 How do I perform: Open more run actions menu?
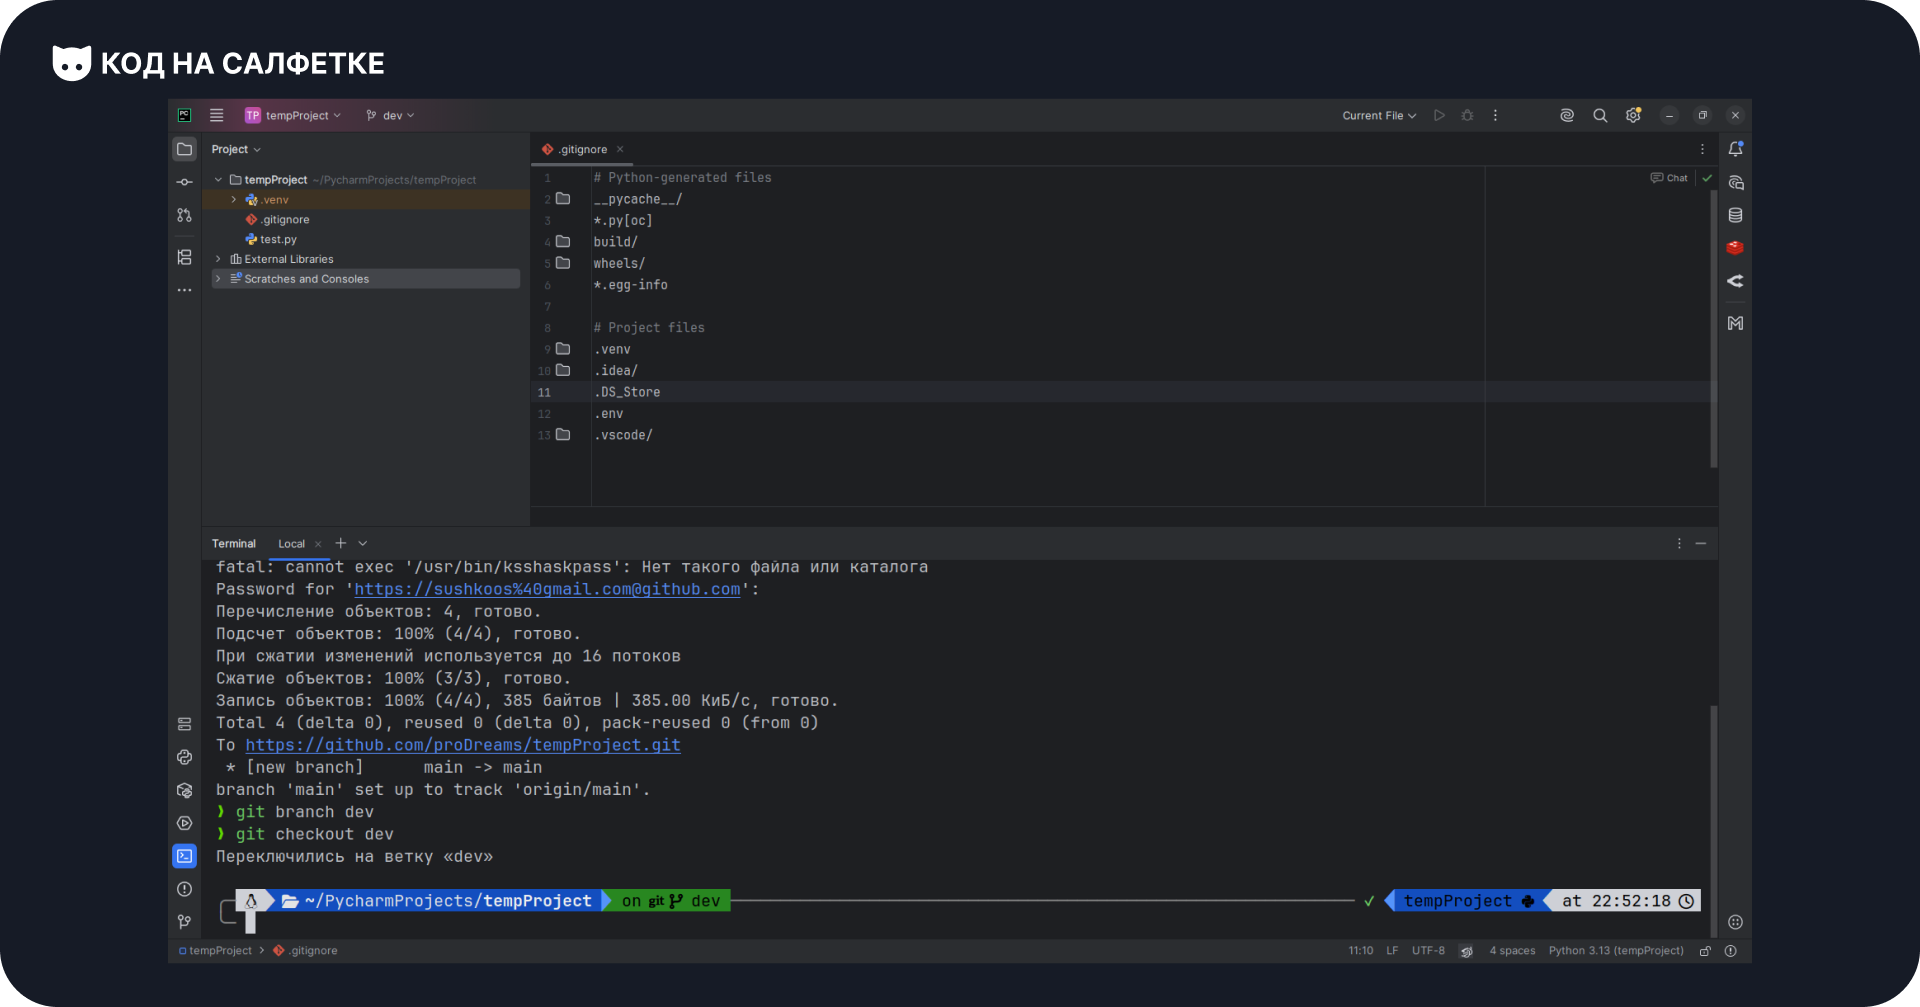click(1495, 115)
